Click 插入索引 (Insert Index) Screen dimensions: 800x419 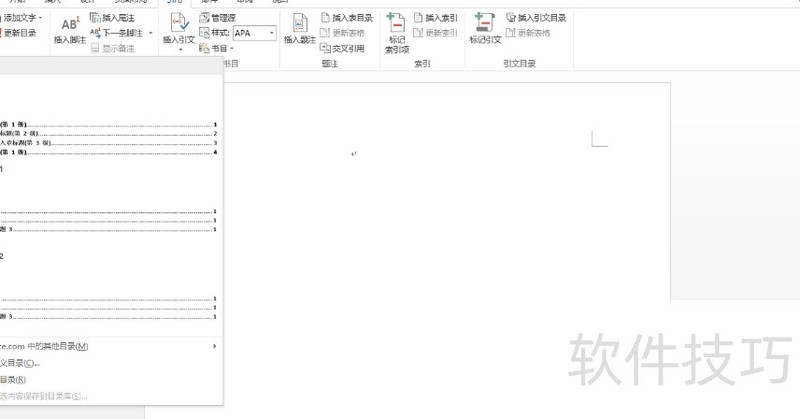click(435, 18)
